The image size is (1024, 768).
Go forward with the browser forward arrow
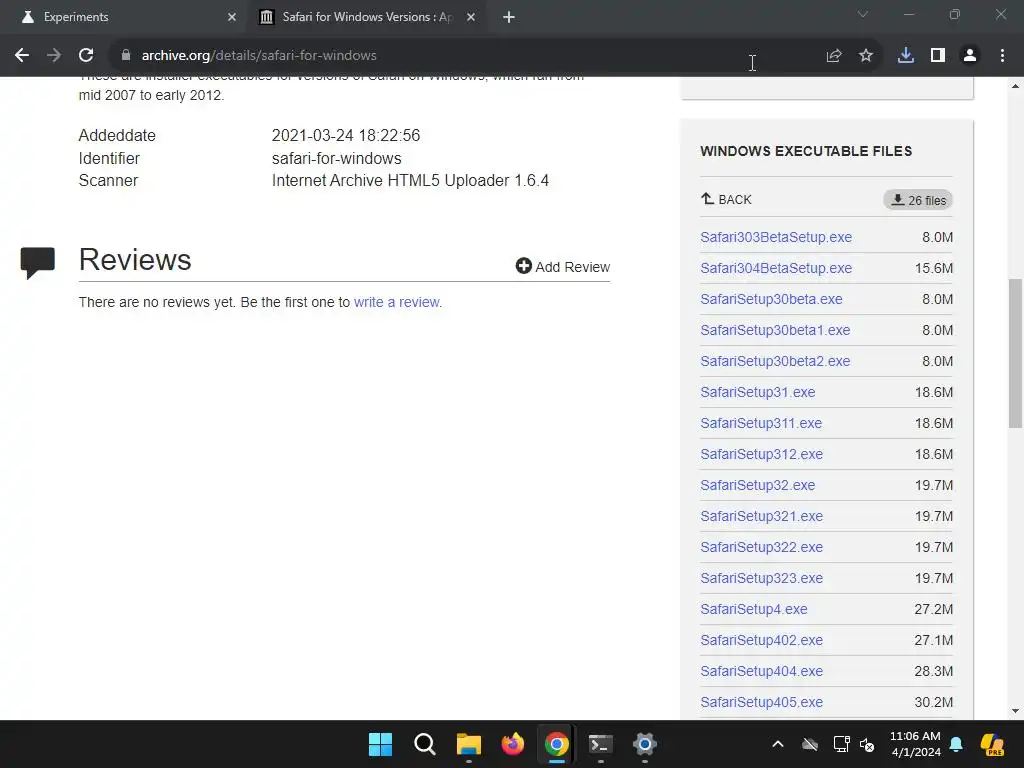click(54, 56)
